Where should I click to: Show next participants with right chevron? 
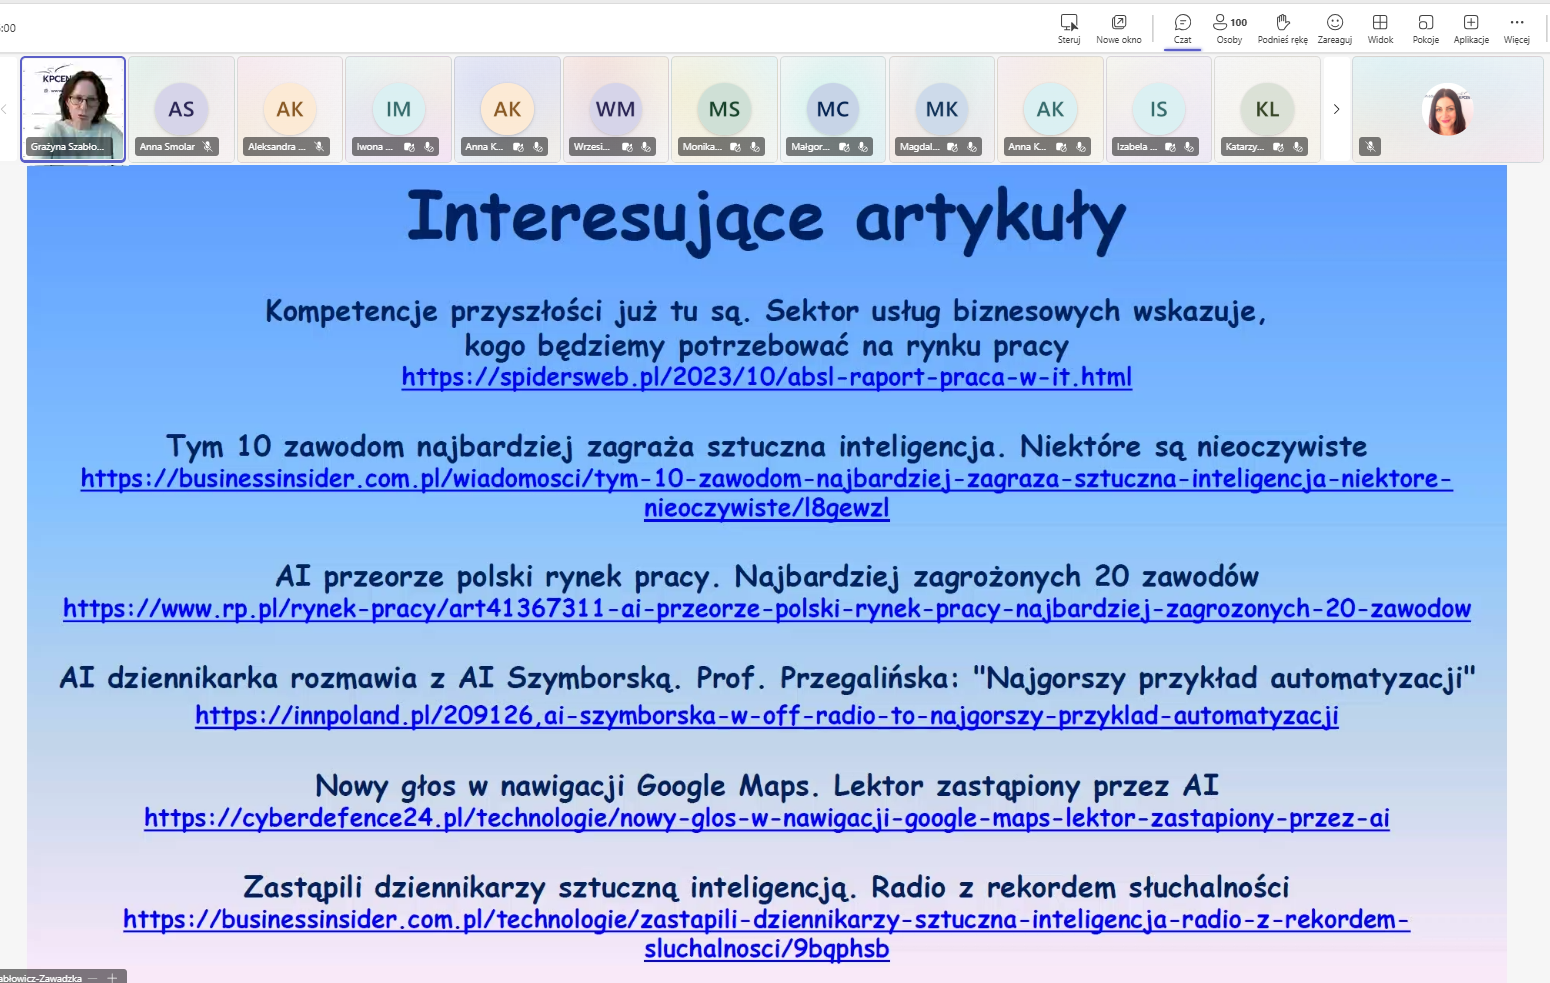pos(1336,109)
